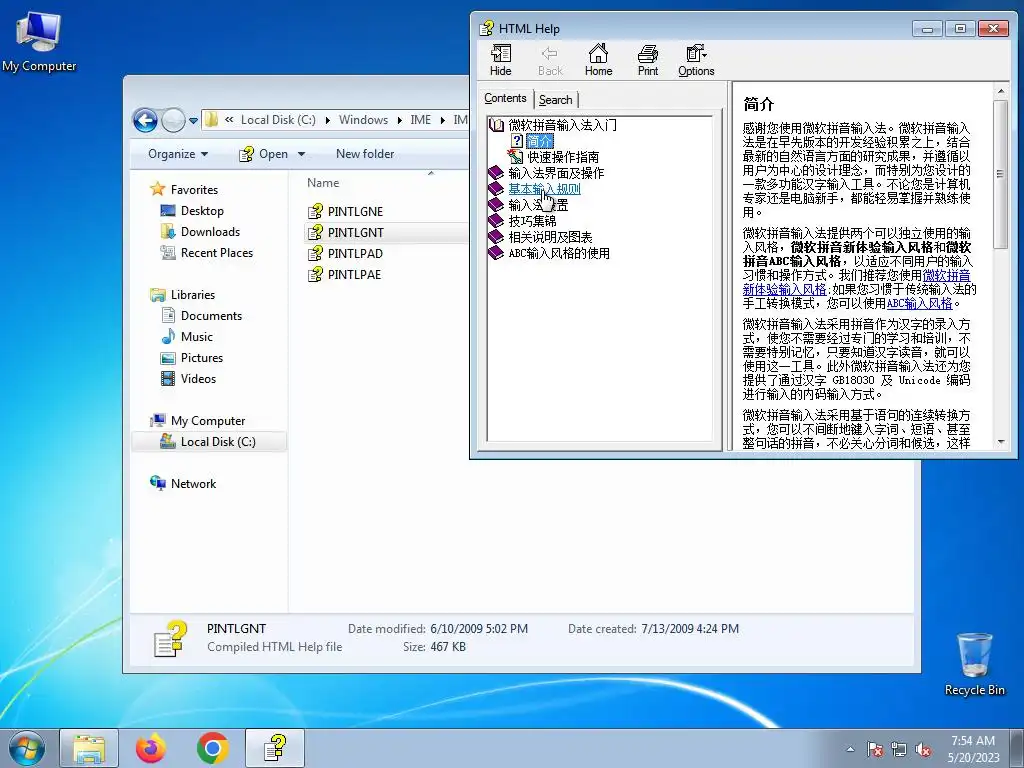Open Recent Places in Favorites

[216, 253]
